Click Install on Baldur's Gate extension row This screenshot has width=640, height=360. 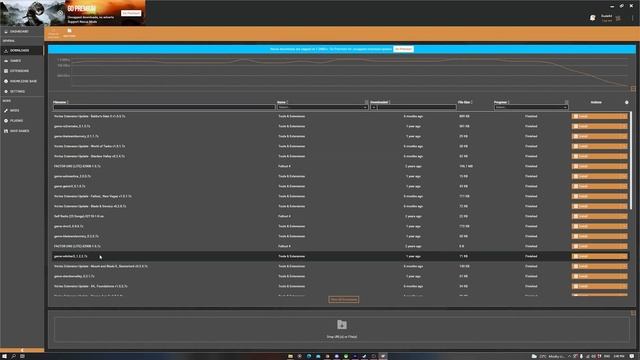click(x=597, y=116)
